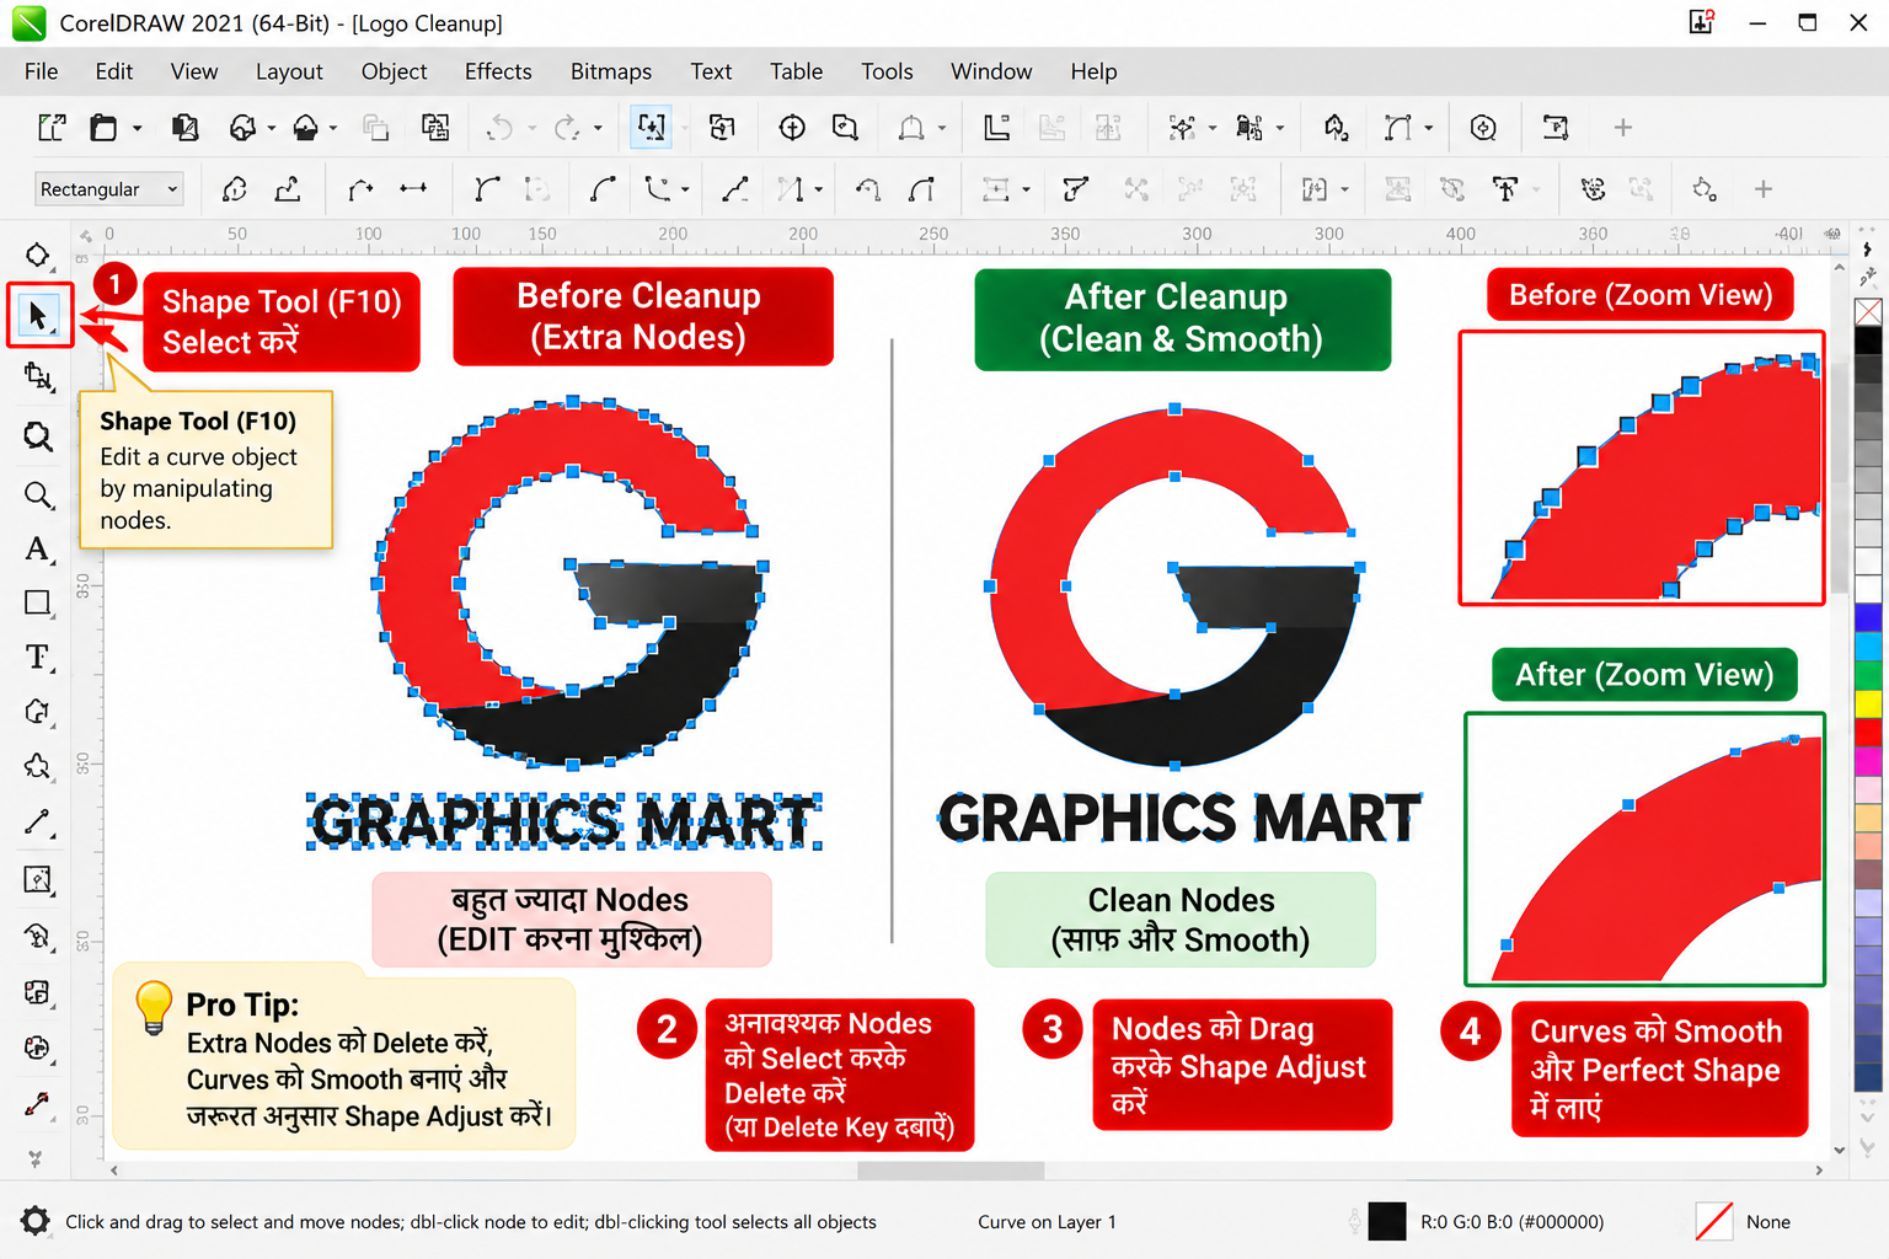Select the Crop tool in toolbox
This screenshot has height=1259, width=1889.
click(38, 376)
